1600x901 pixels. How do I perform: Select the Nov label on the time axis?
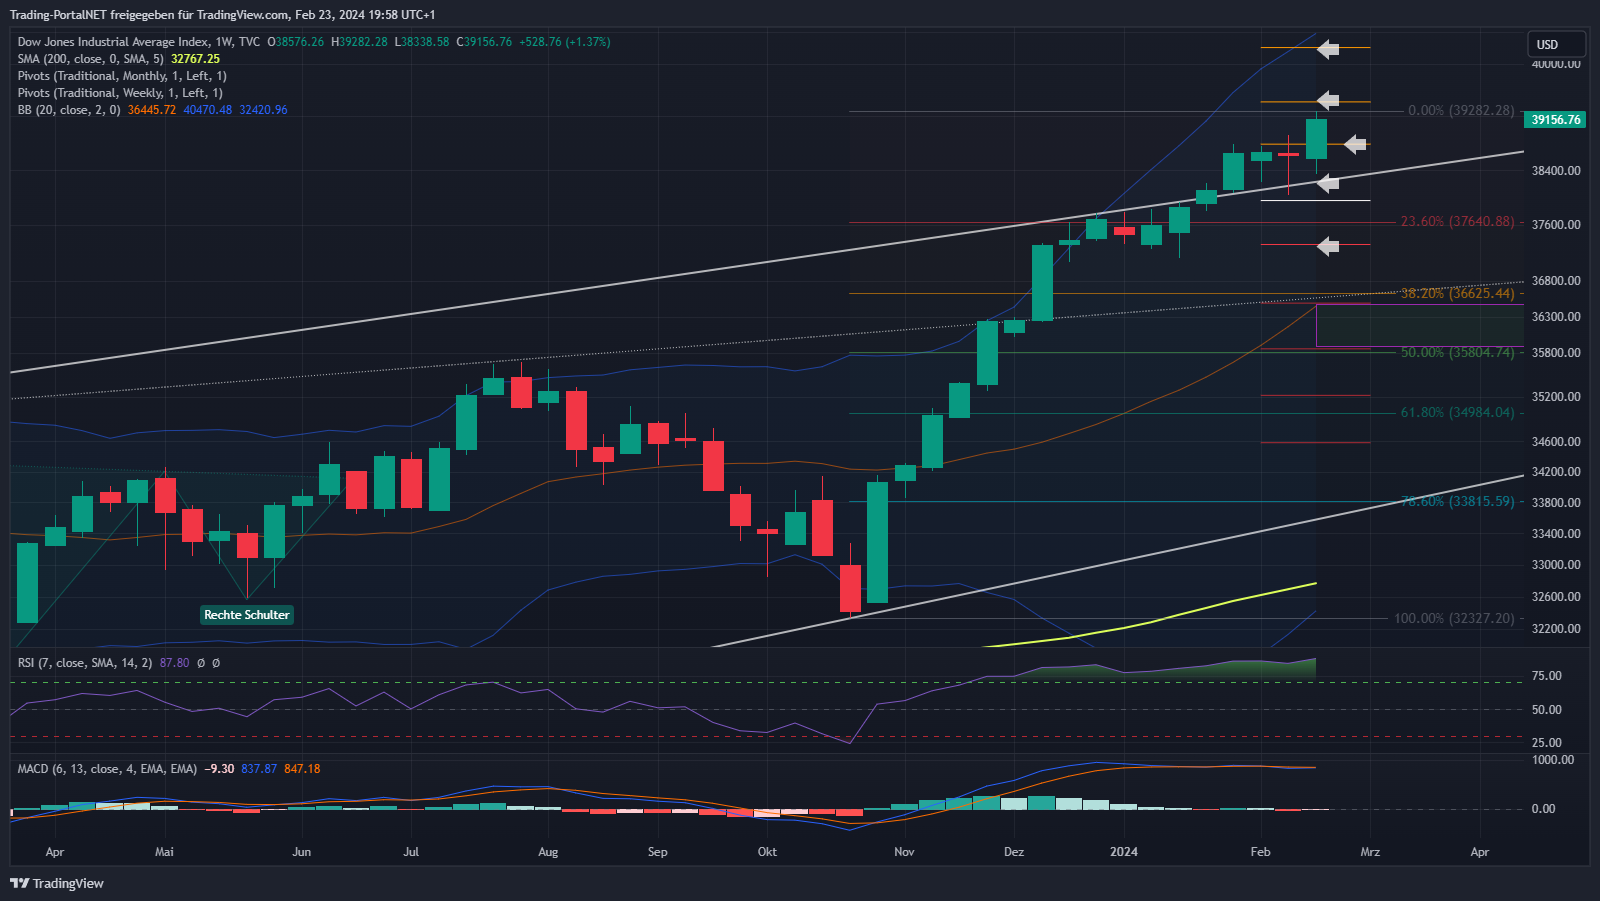904,852
